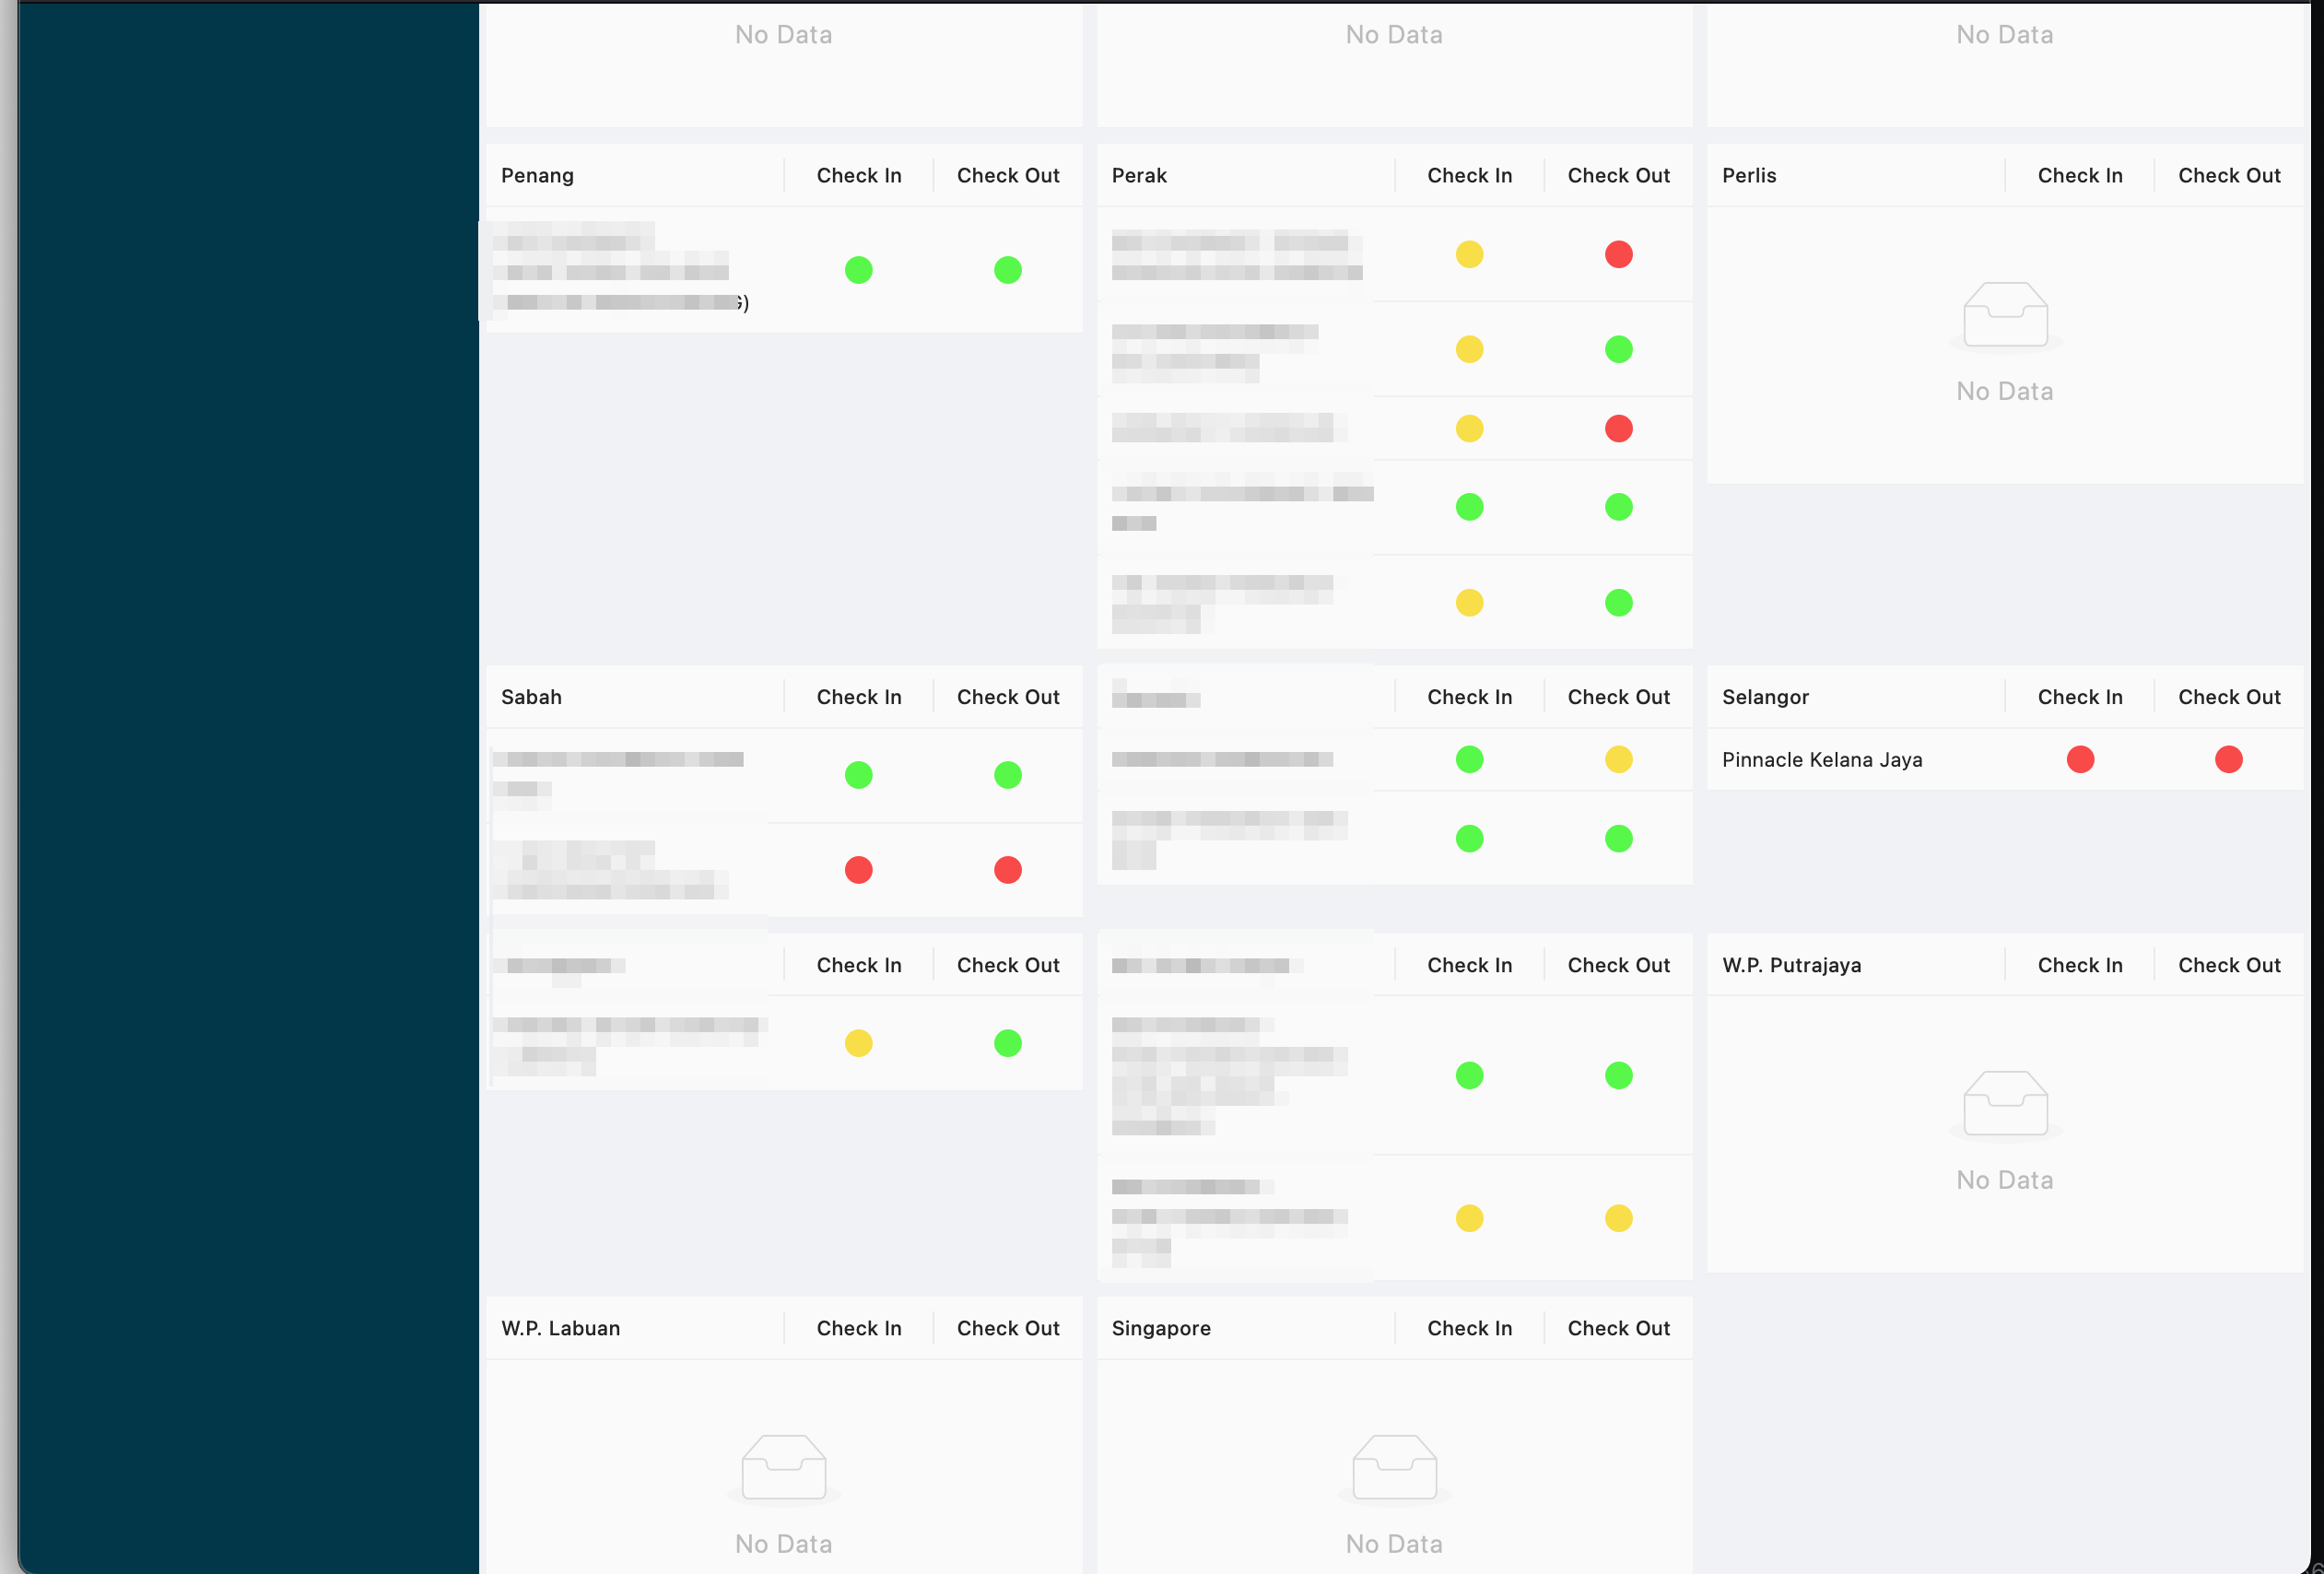
Task: Click Singapore table Check In column header
Action: click(x=1469, y=1328)
